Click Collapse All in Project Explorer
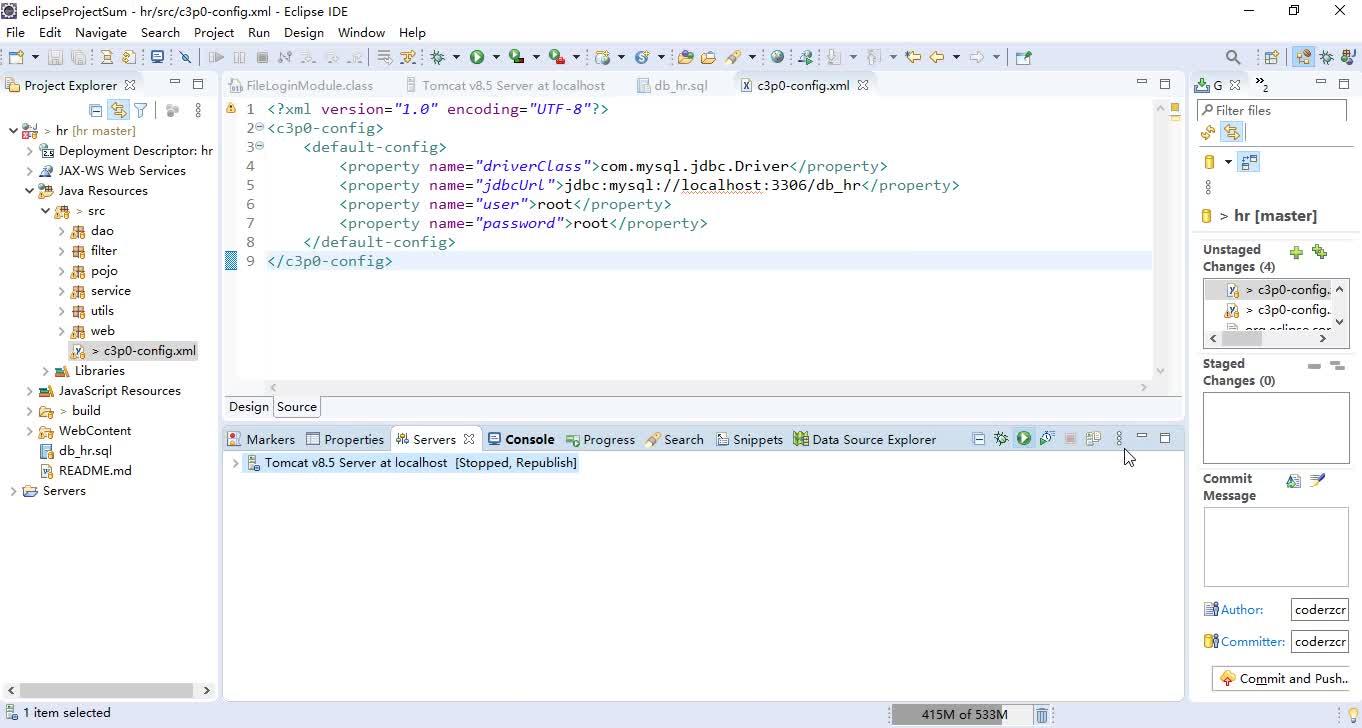The image size is (1362, 728). pyautogui.click(x=96, y=110)
